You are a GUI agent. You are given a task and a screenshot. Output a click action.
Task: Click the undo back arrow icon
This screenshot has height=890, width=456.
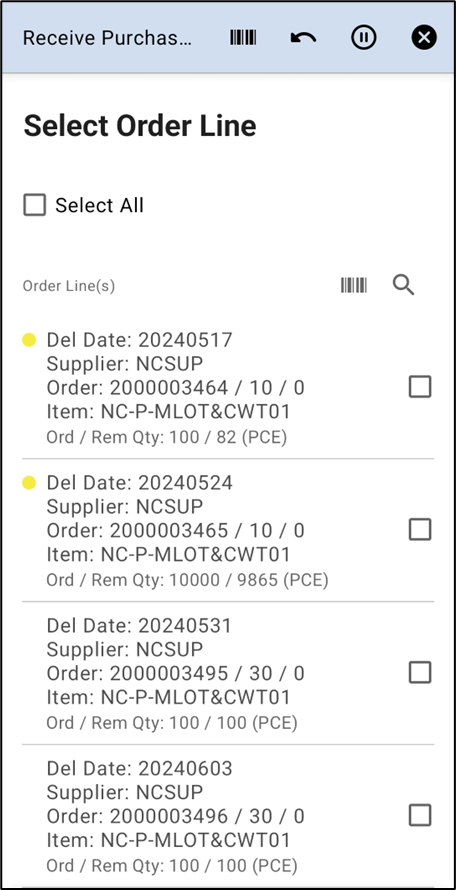tap(303, 38)
